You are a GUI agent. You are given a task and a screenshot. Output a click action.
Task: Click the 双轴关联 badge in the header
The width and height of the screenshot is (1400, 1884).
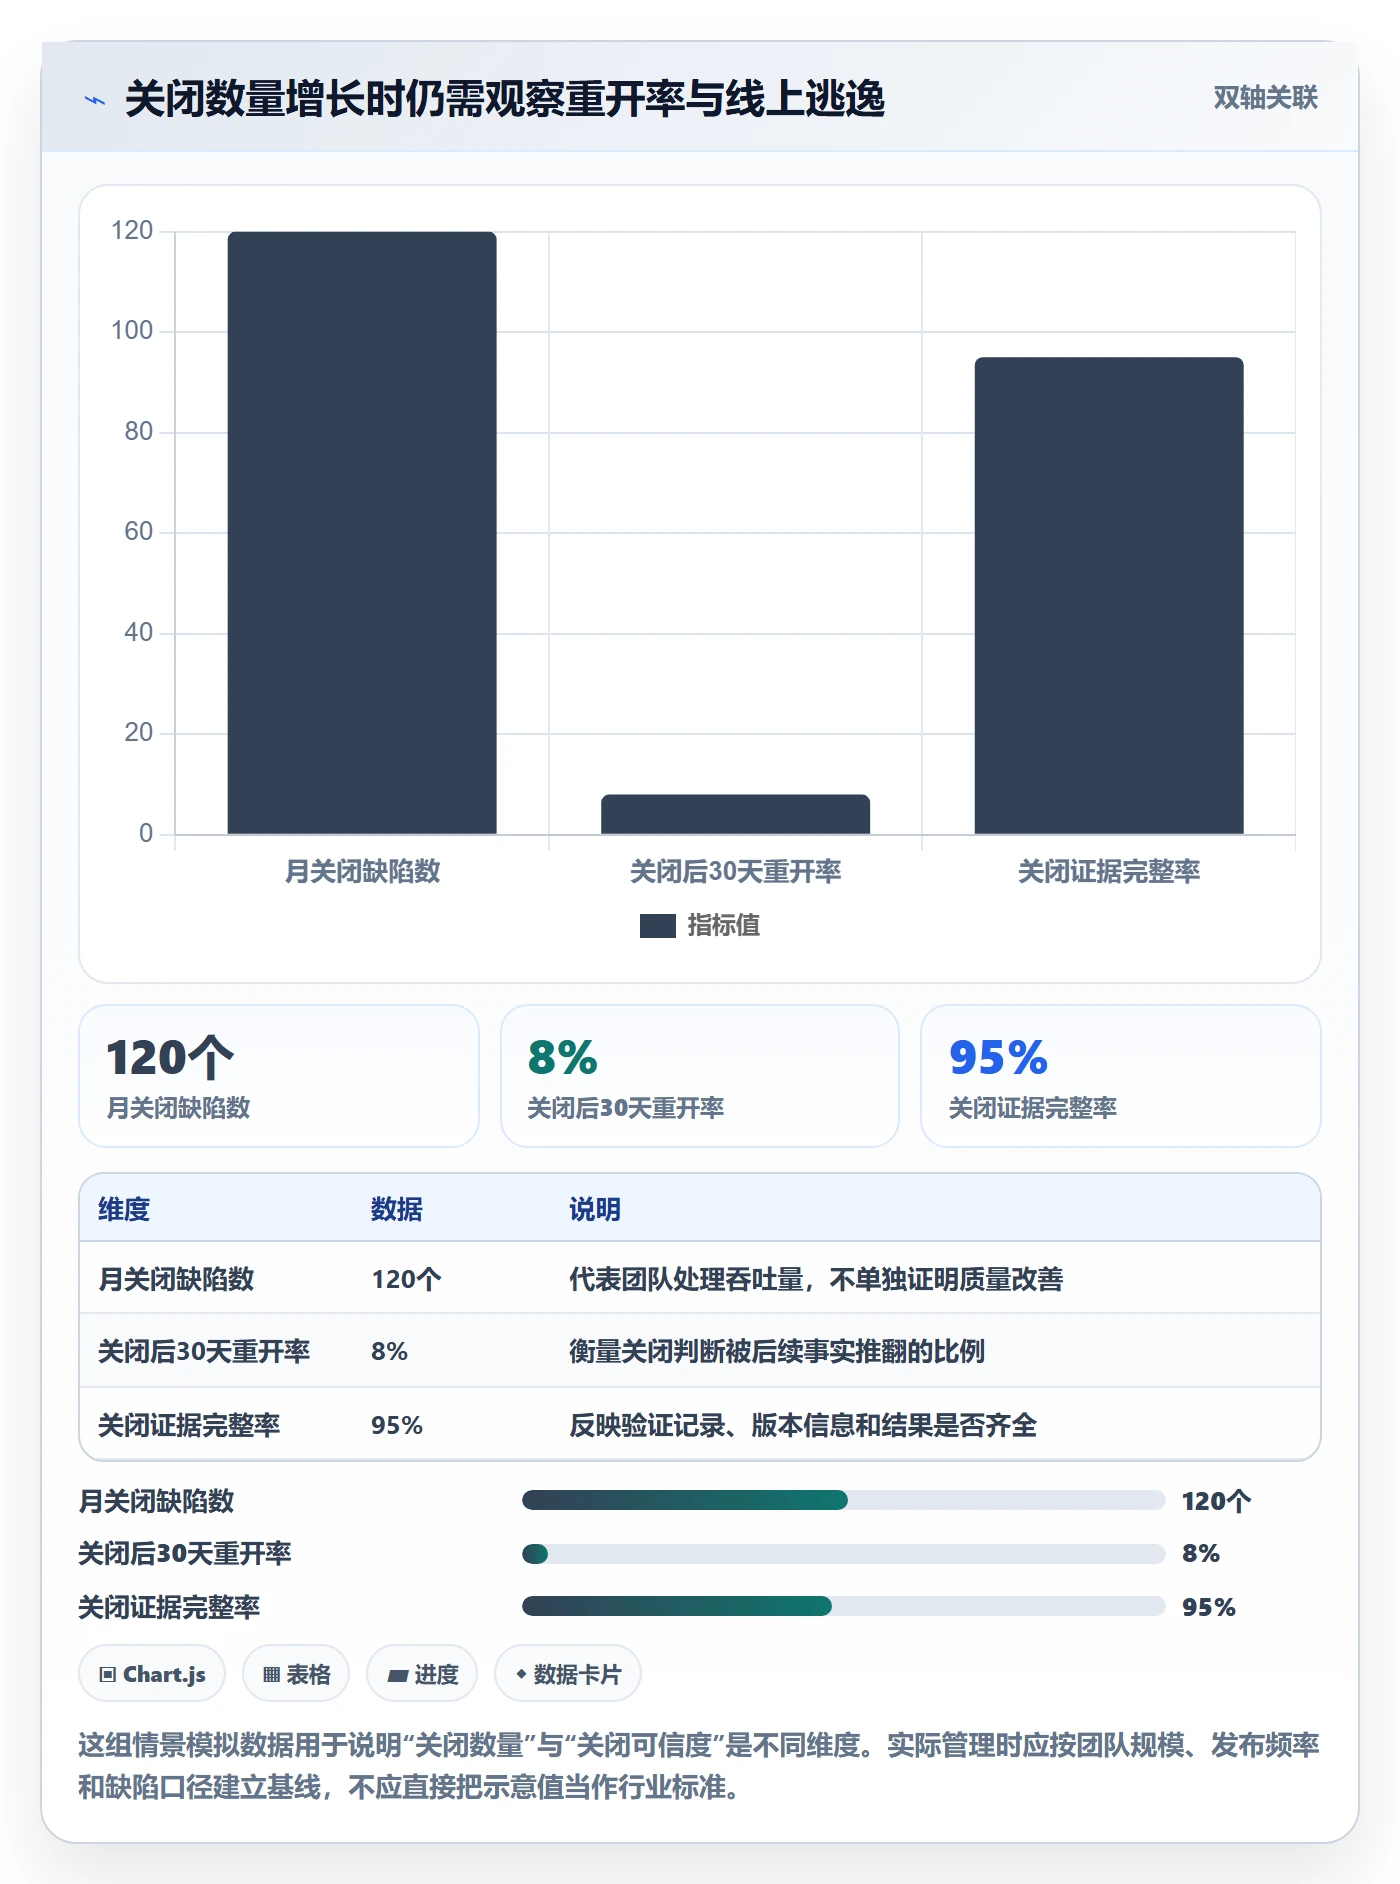tap(1265, 98)
